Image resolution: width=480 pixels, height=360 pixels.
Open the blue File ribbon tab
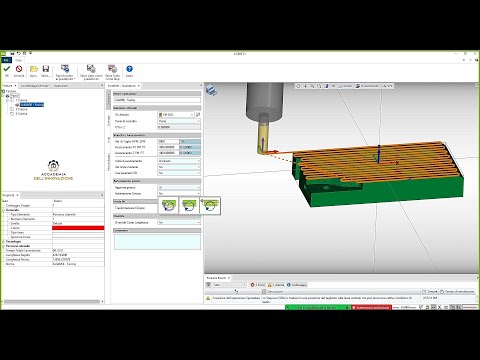coord(6,60)
